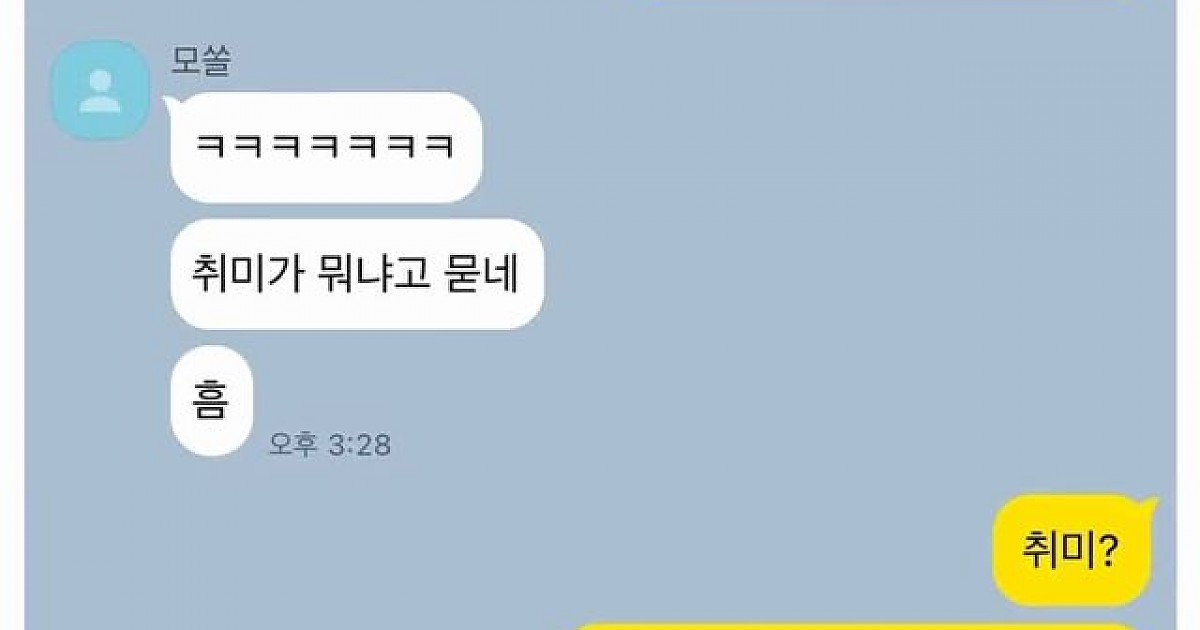Tap the partially visible yellow bubble at bottom

857,626
